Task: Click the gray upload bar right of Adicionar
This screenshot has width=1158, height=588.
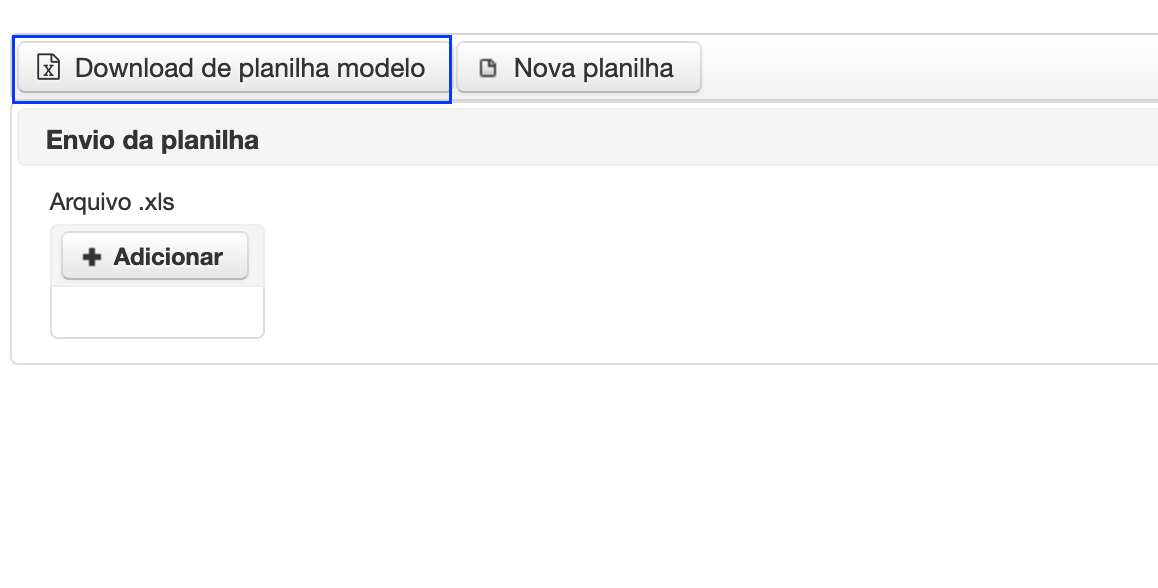Action: [x=256, y=256]
